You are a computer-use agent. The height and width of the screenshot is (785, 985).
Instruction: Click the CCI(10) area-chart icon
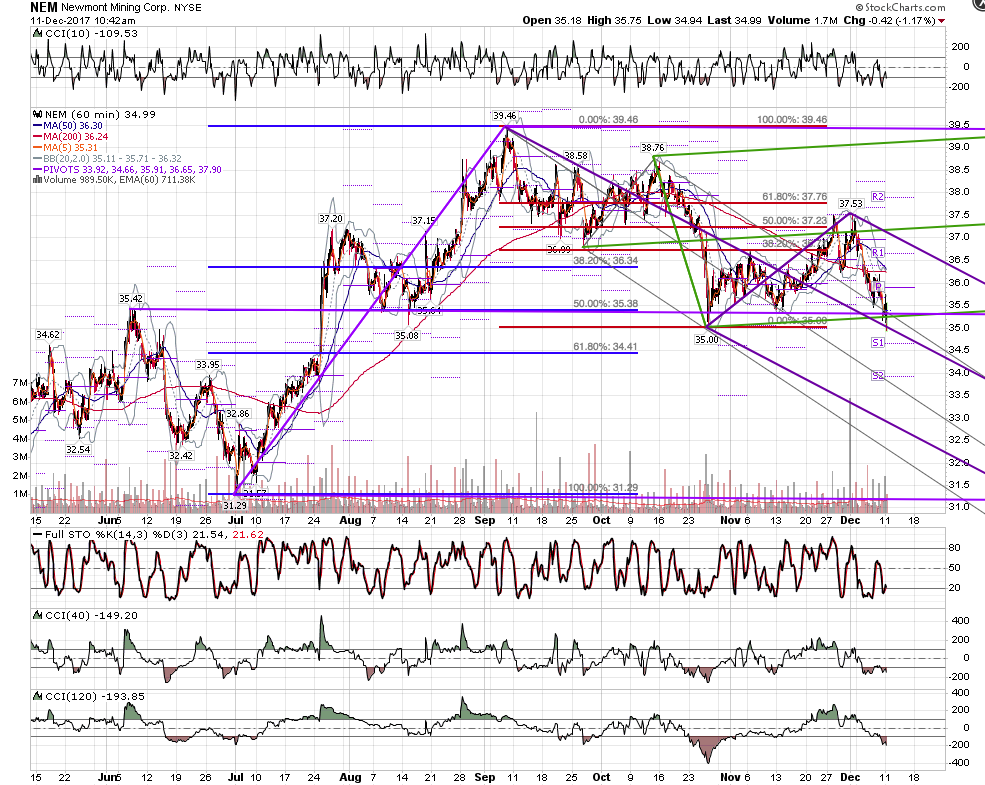point(37,34)
